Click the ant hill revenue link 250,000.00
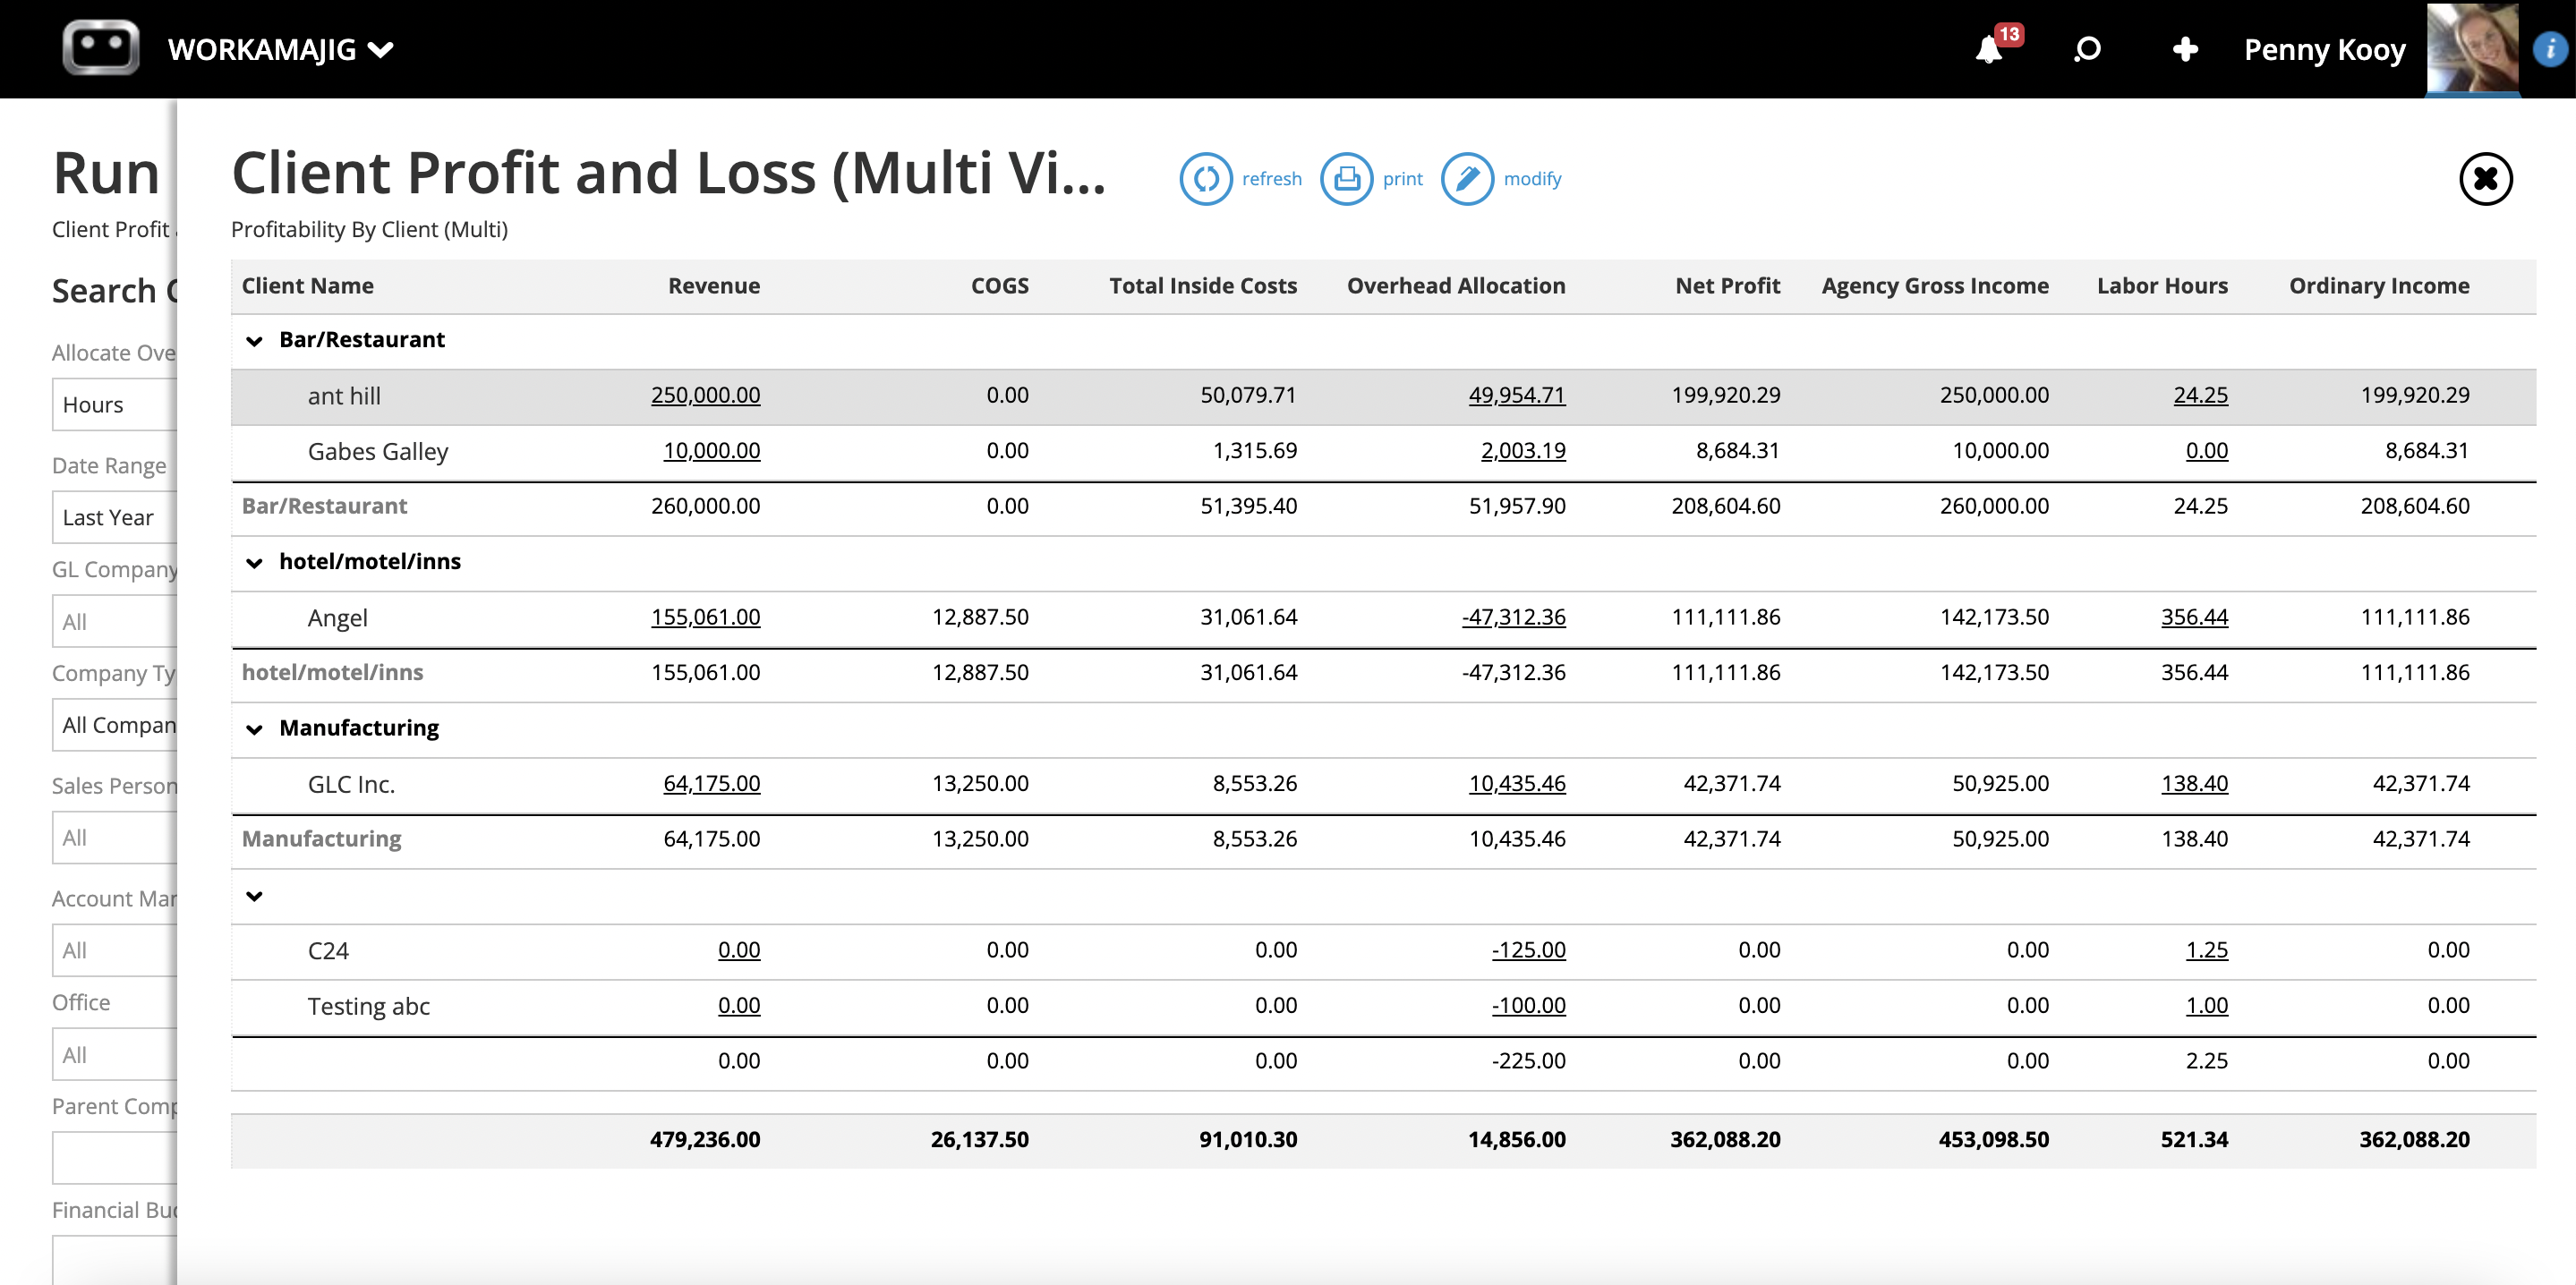2576x1285 pixels. pos(704,395)
